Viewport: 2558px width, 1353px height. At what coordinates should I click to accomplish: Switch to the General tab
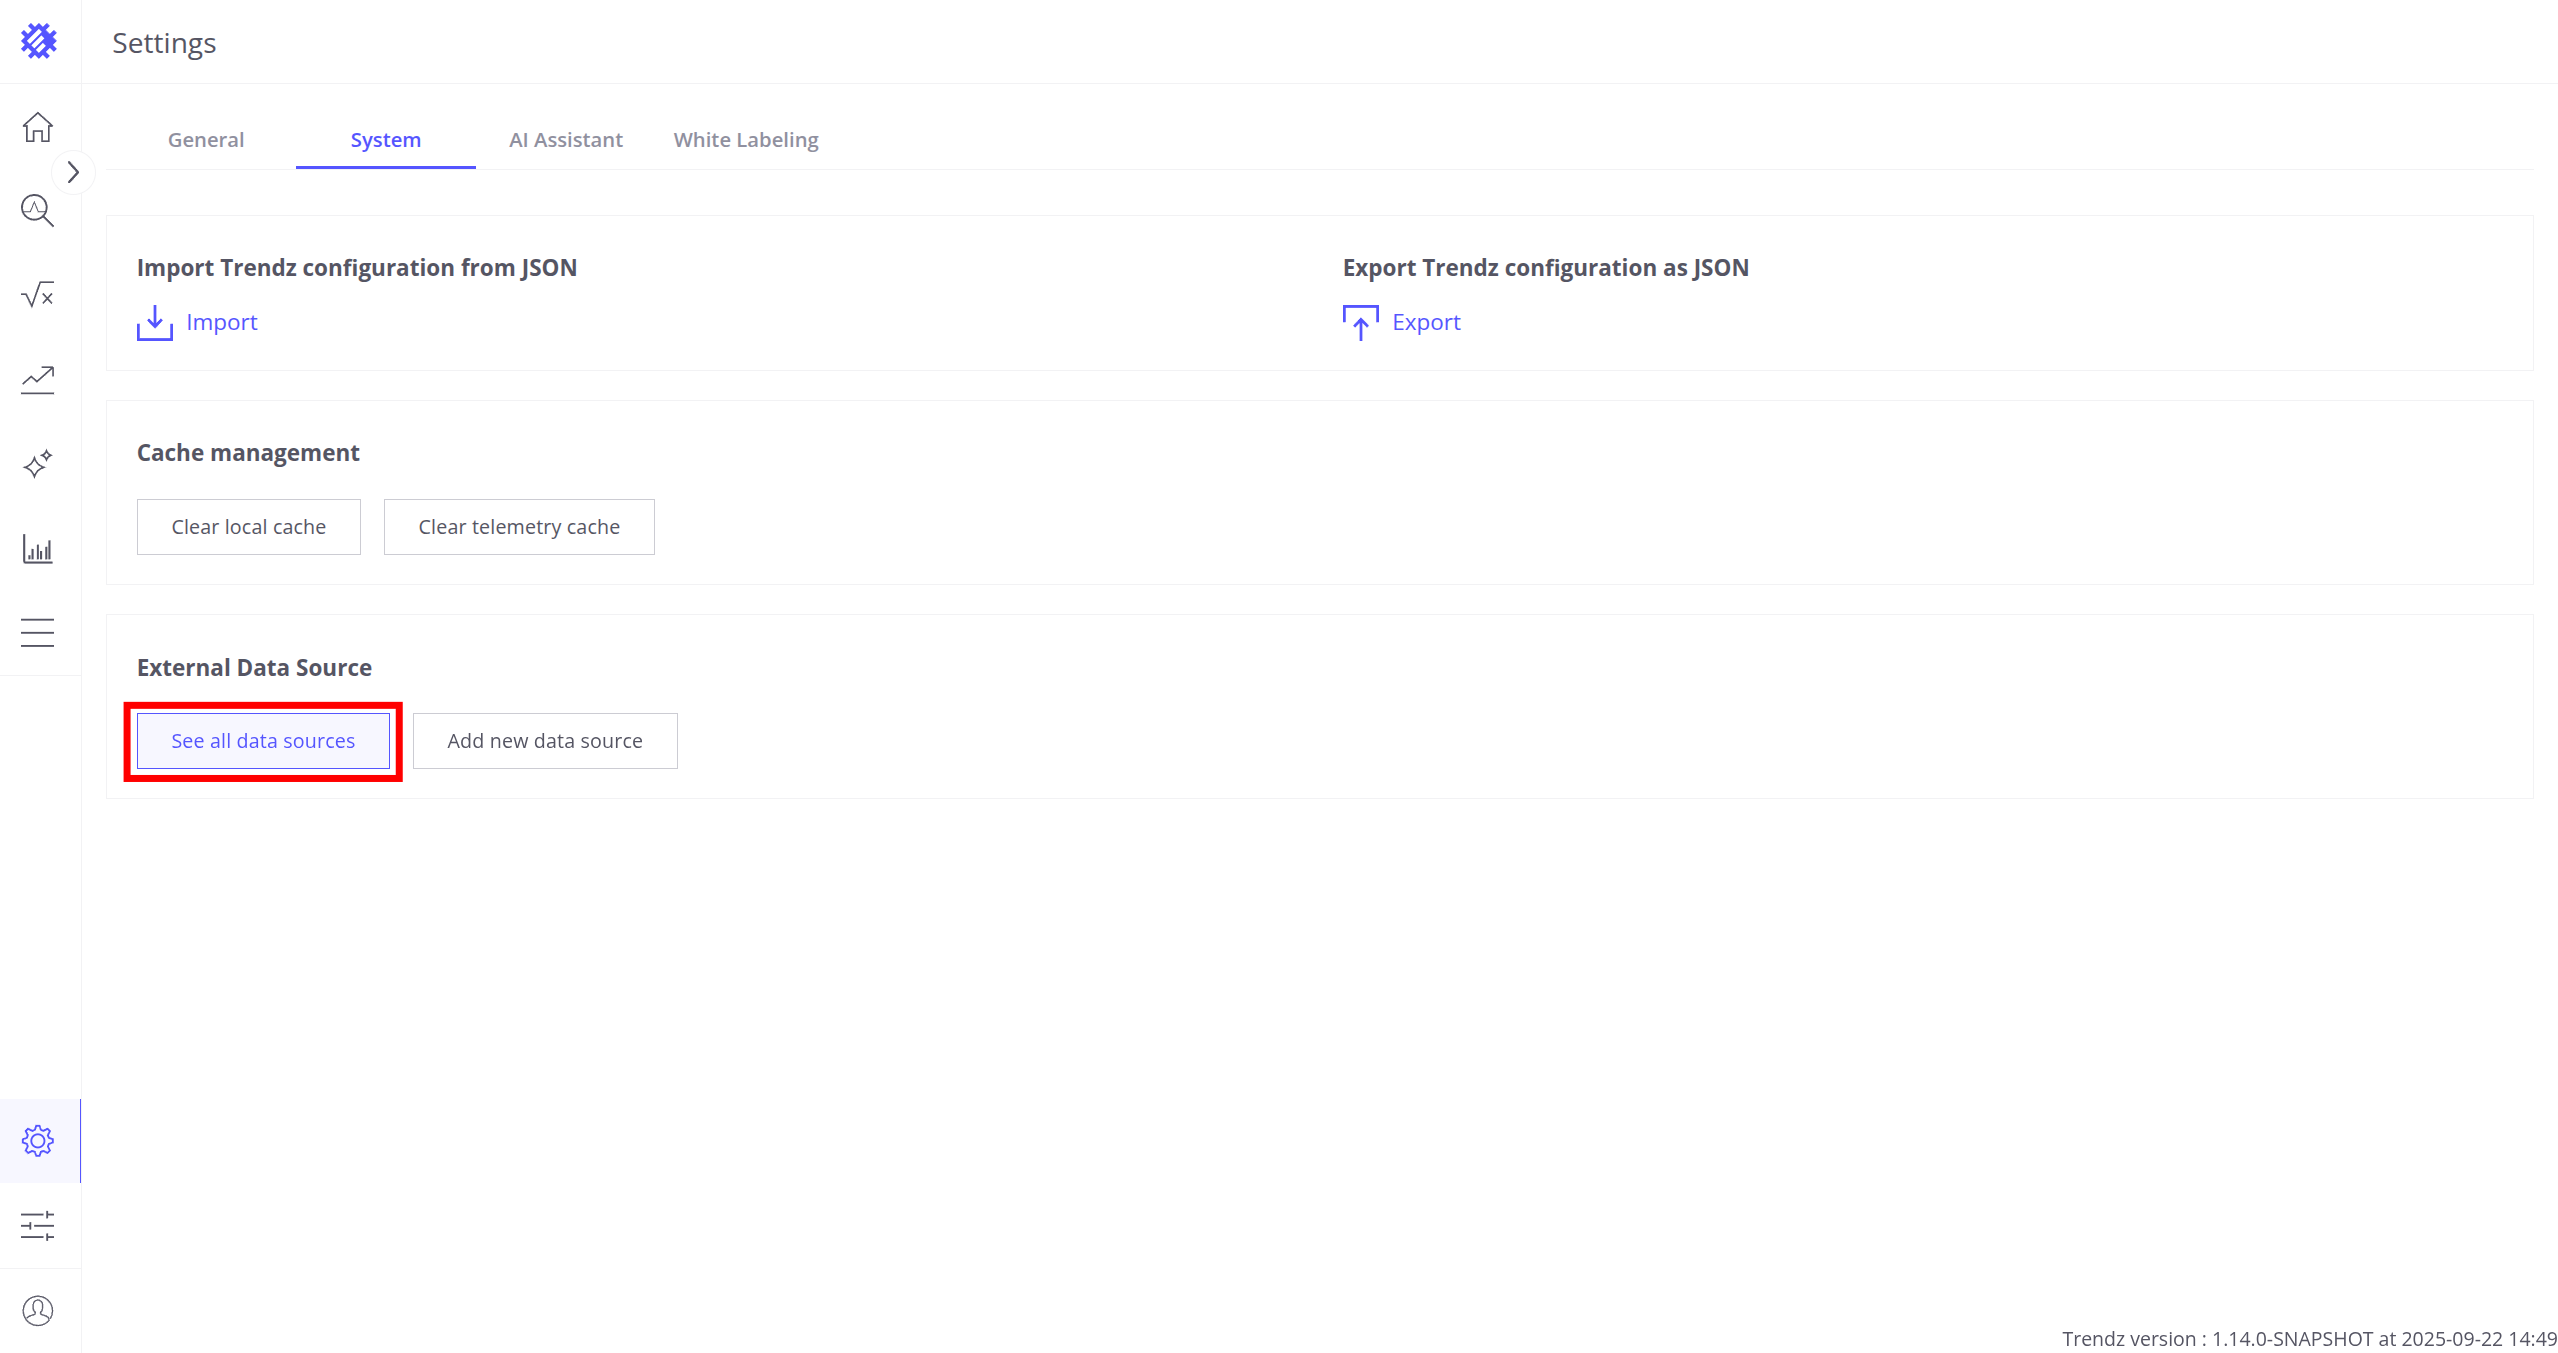pos(206,140)
